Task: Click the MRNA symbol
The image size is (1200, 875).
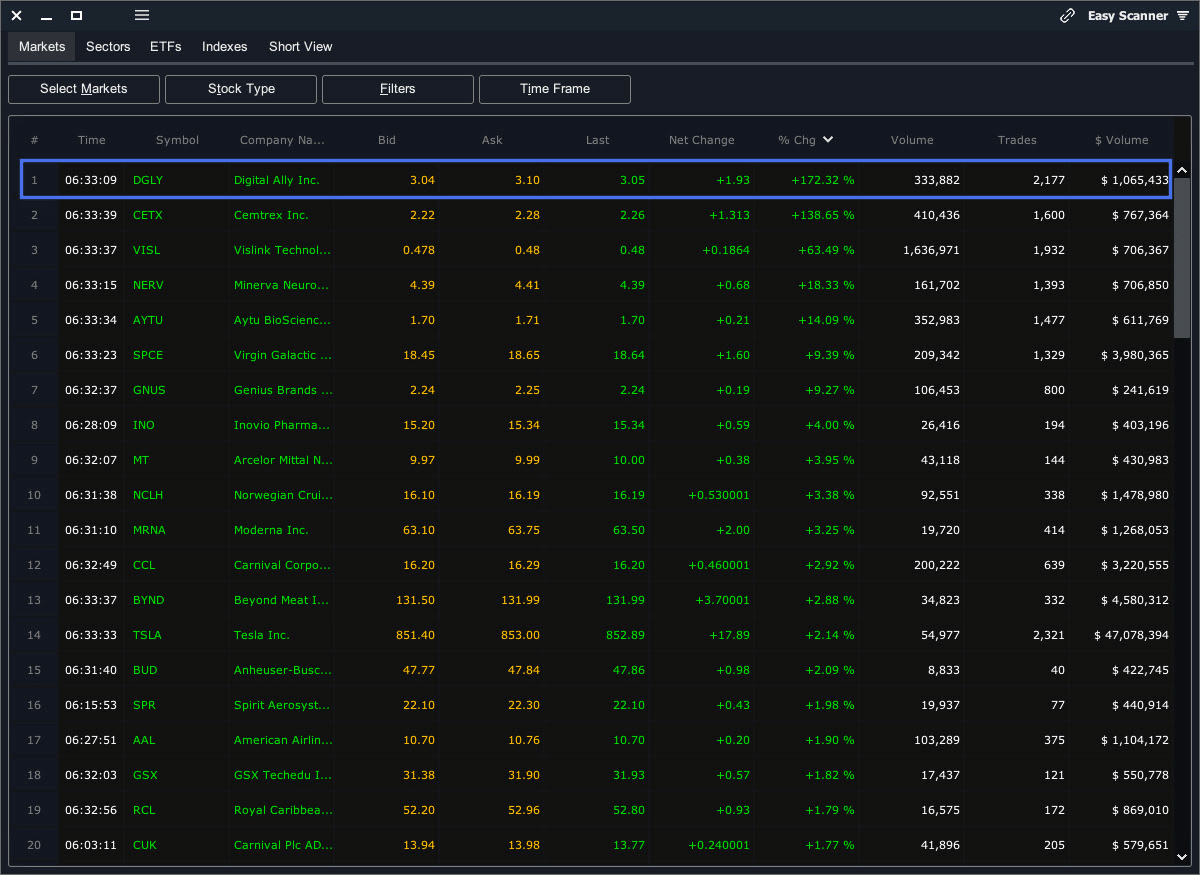Action: click(150, 530)
